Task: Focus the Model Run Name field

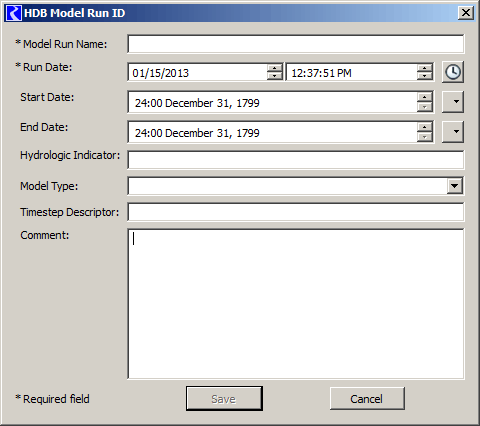Action: 296,44
